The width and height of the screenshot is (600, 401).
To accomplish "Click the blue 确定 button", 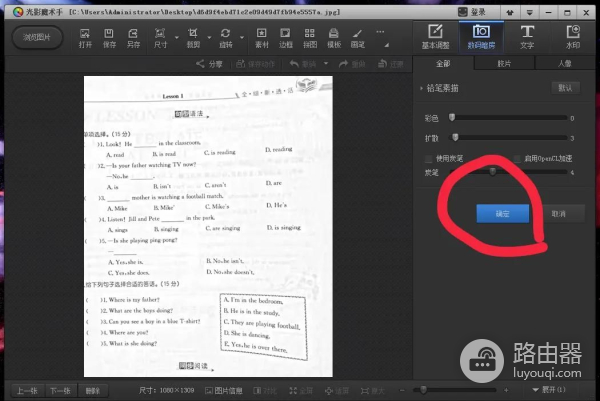I will [x=503, y=213].
